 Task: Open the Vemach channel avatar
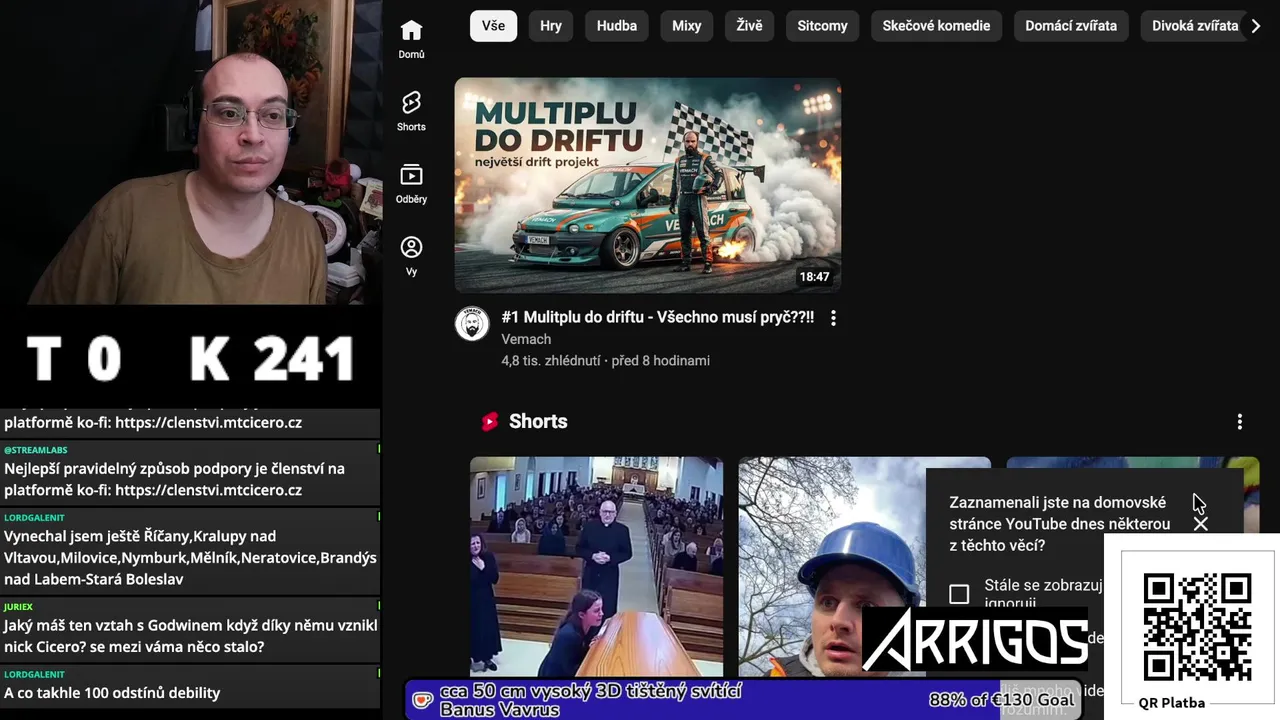coord(472,324)
